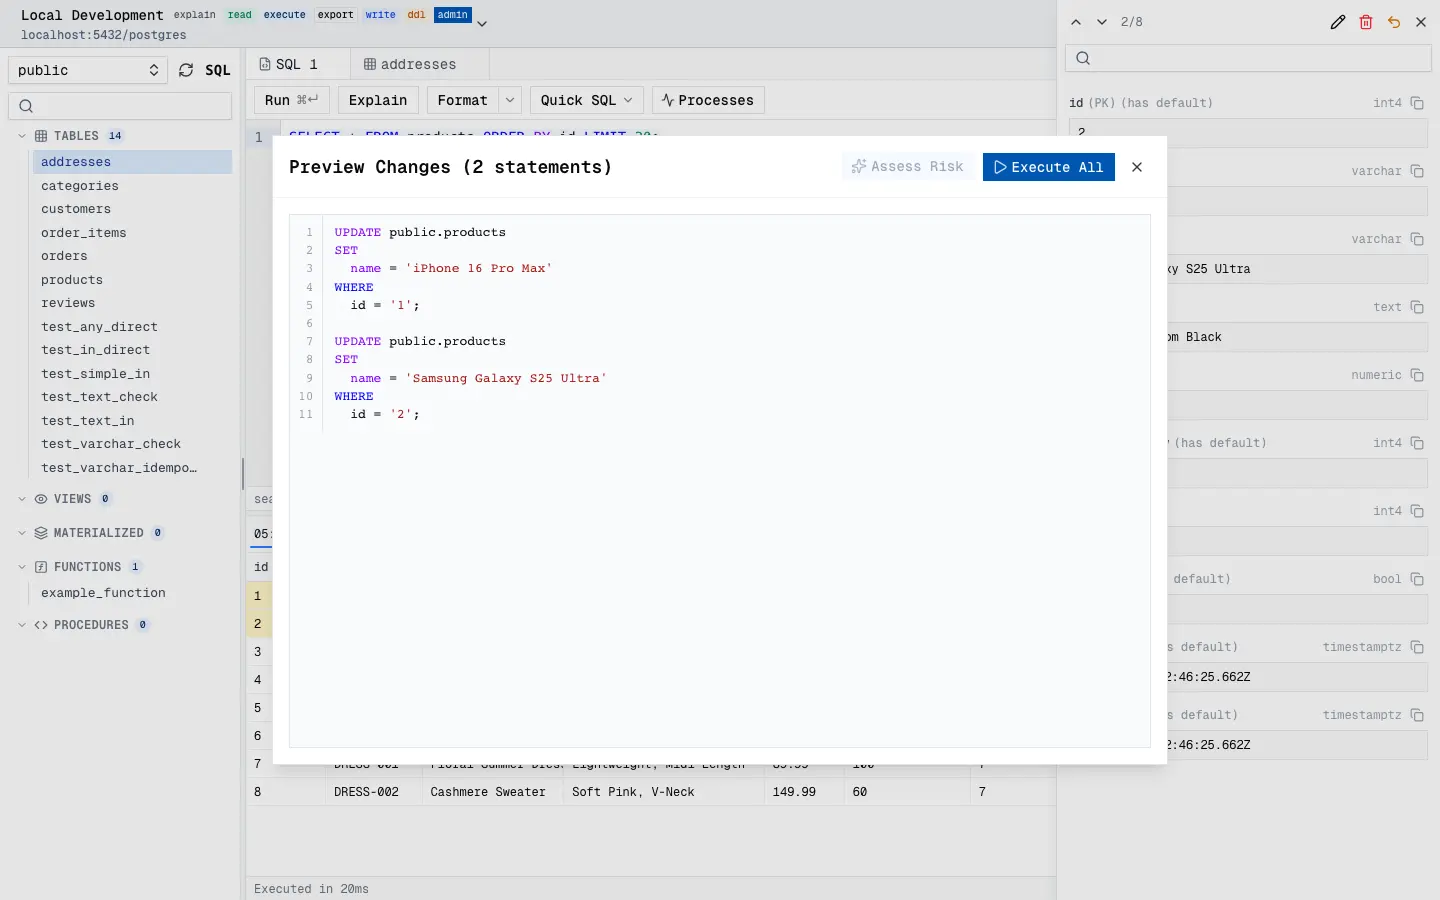Copy the id field value icon
The width and height of the screenshot is (1440, 900).
[1417, 103]
